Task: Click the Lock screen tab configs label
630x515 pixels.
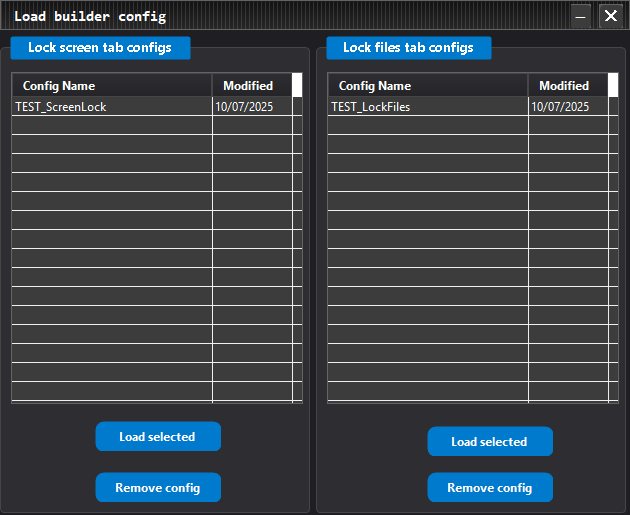Action: 100,48
